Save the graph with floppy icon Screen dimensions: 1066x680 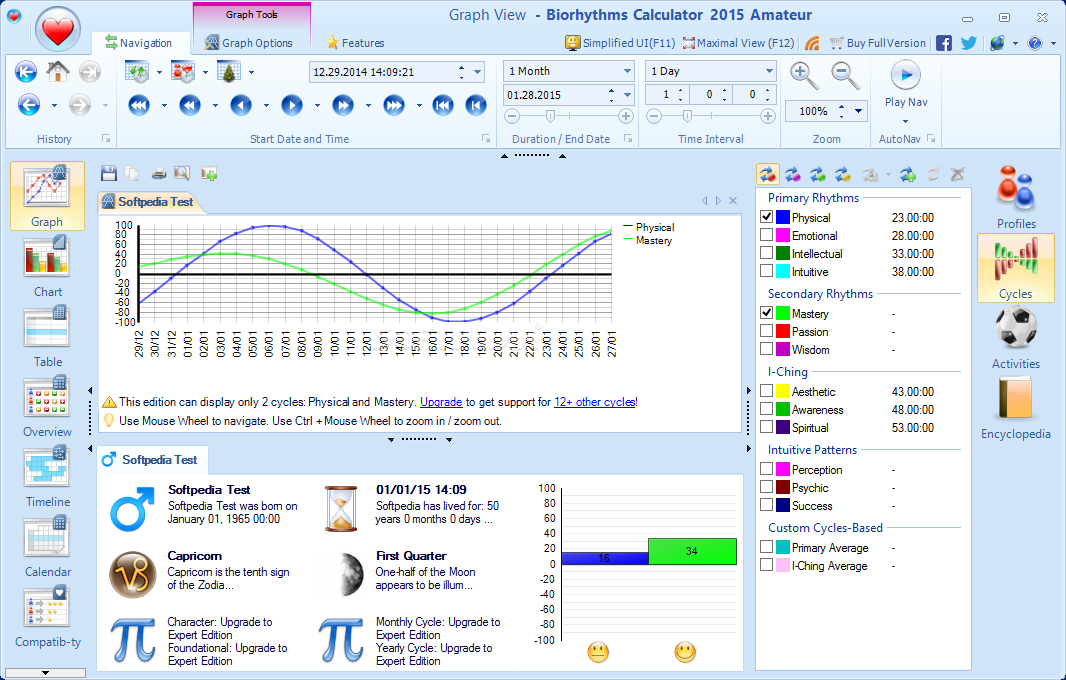click(109, 173)
